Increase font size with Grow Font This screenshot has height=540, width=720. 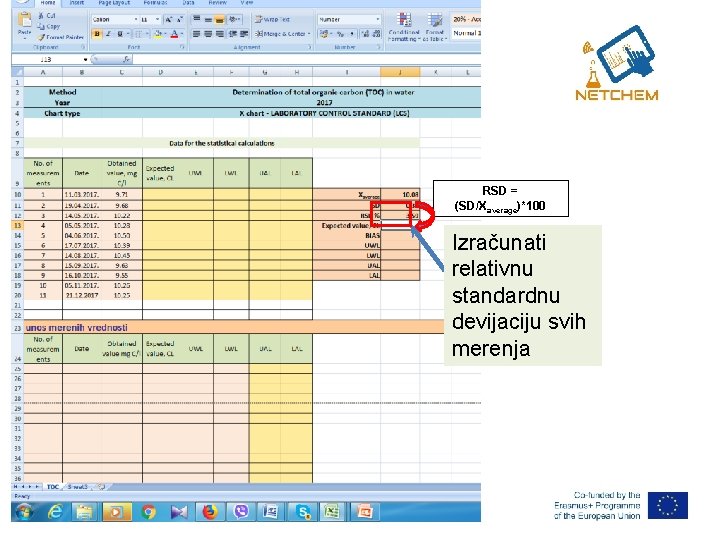[169, 19]
